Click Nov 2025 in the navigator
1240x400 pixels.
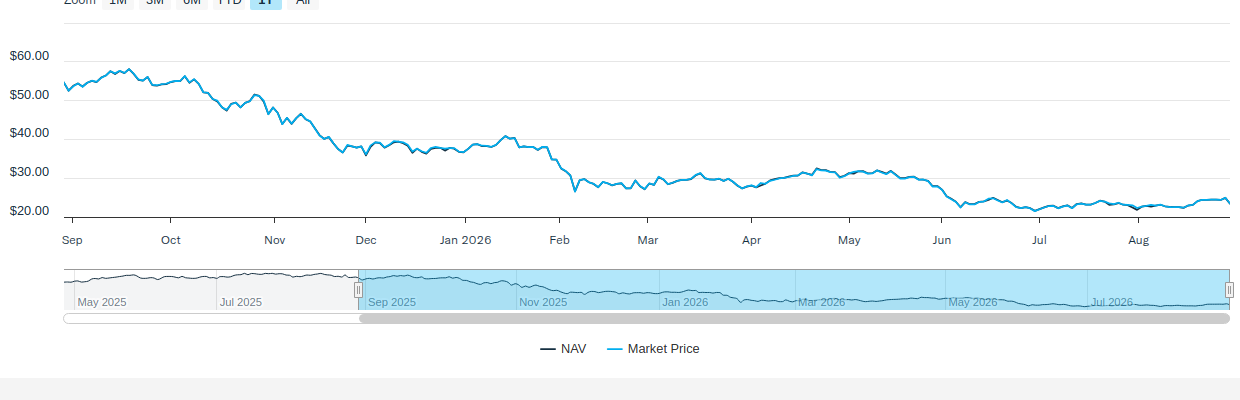543,302
